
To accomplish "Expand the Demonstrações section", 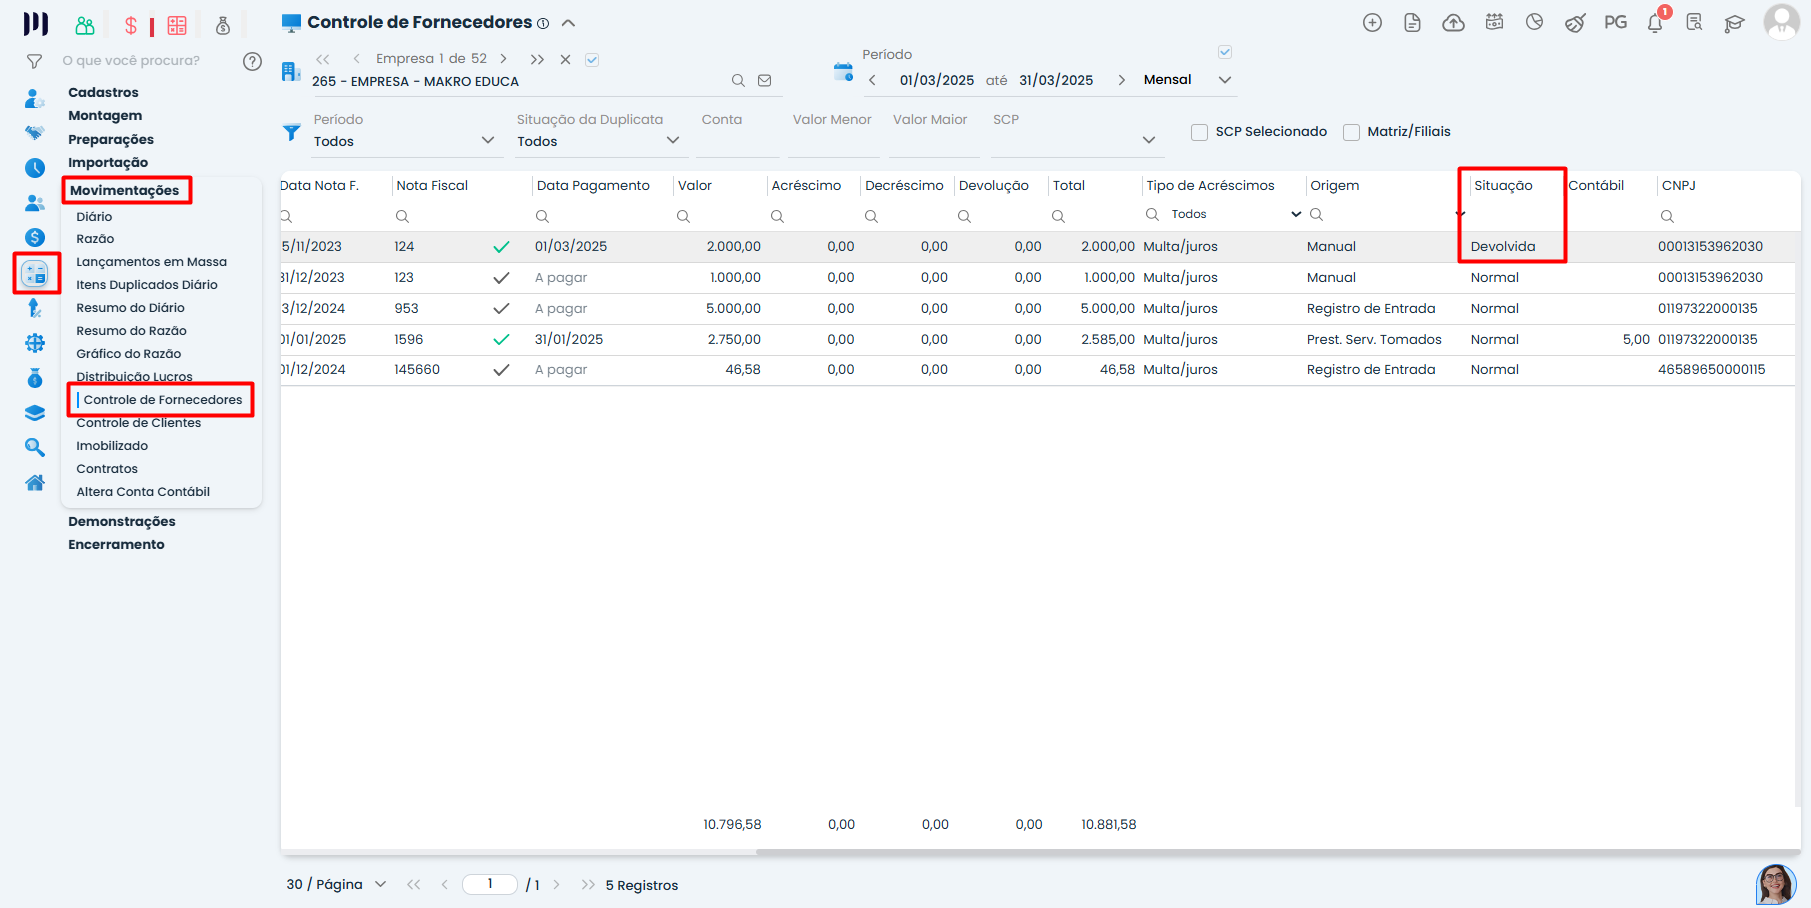I will 122,521.
